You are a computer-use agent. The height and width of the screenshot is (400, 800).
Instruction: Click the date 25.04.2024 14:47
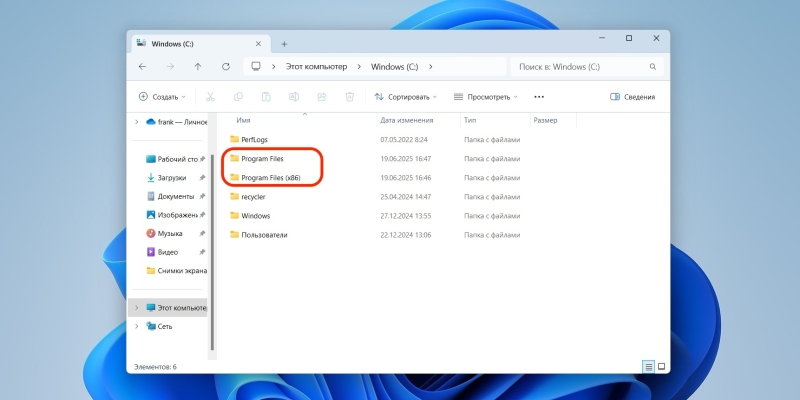tap(406, 197)
